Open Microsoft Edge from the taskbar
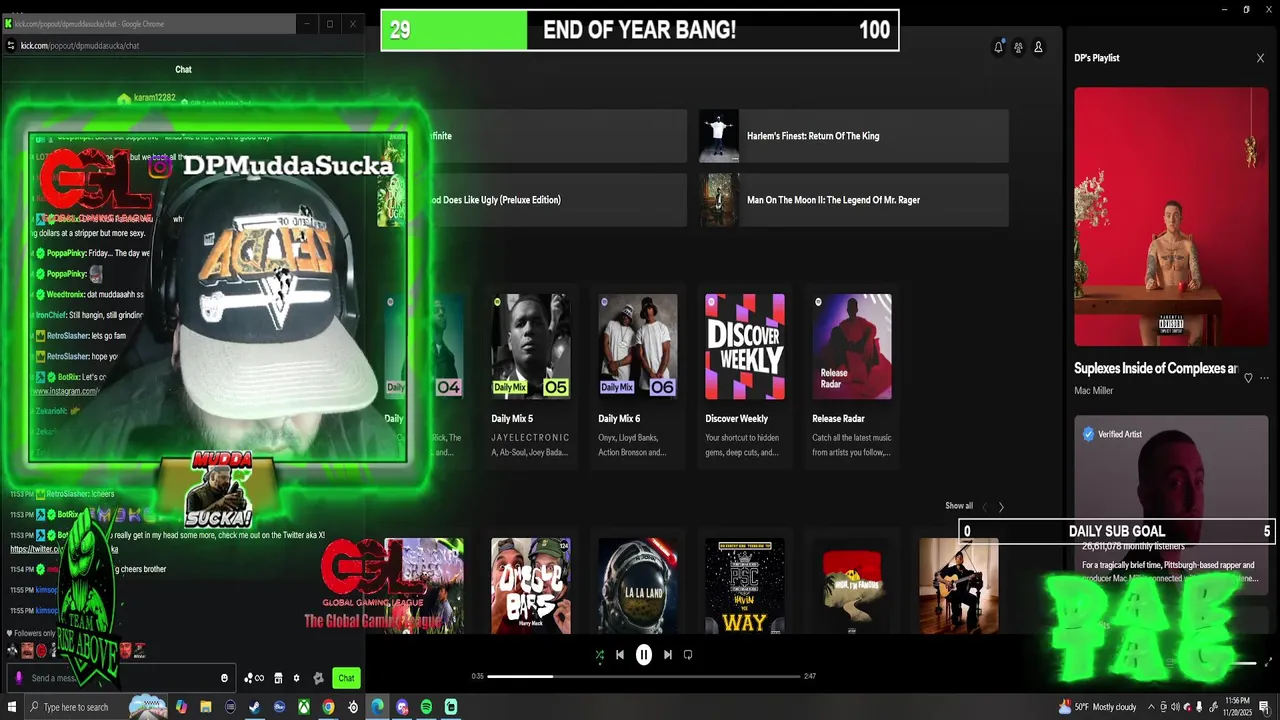 377,707
